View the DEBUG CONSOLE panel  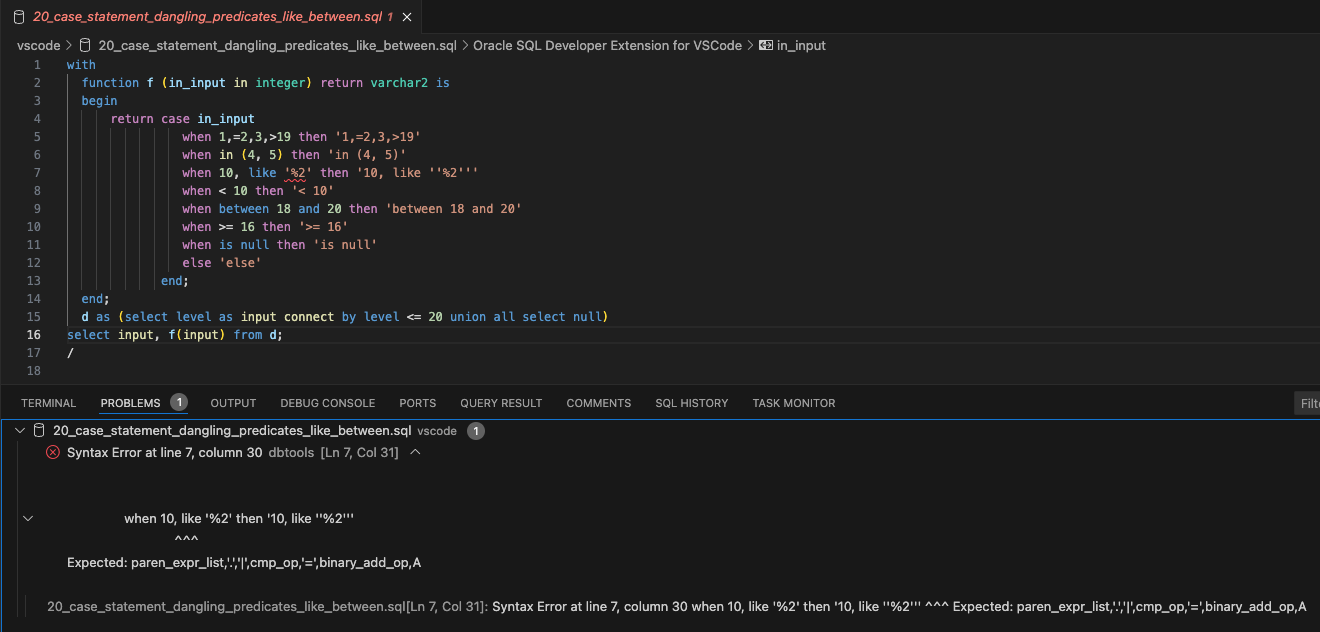tap(327, 403)
